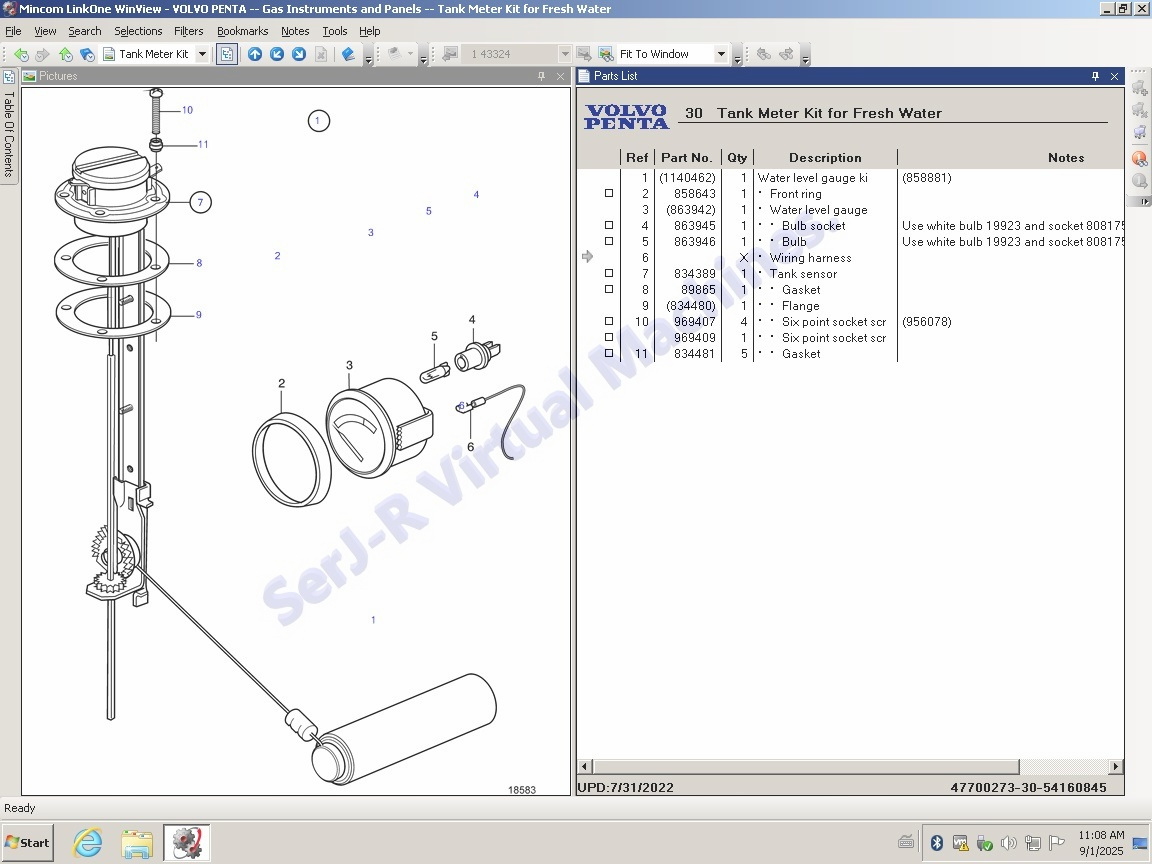Click the orange notes viewer icon
This screenshot has width=1152, height=864.
1139,158
